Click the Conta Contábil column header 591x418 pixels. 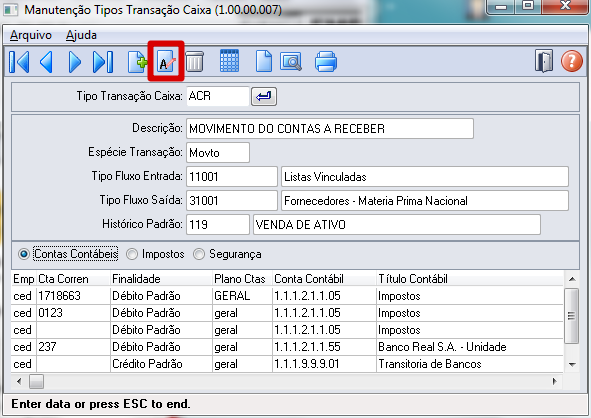(324, 279)
